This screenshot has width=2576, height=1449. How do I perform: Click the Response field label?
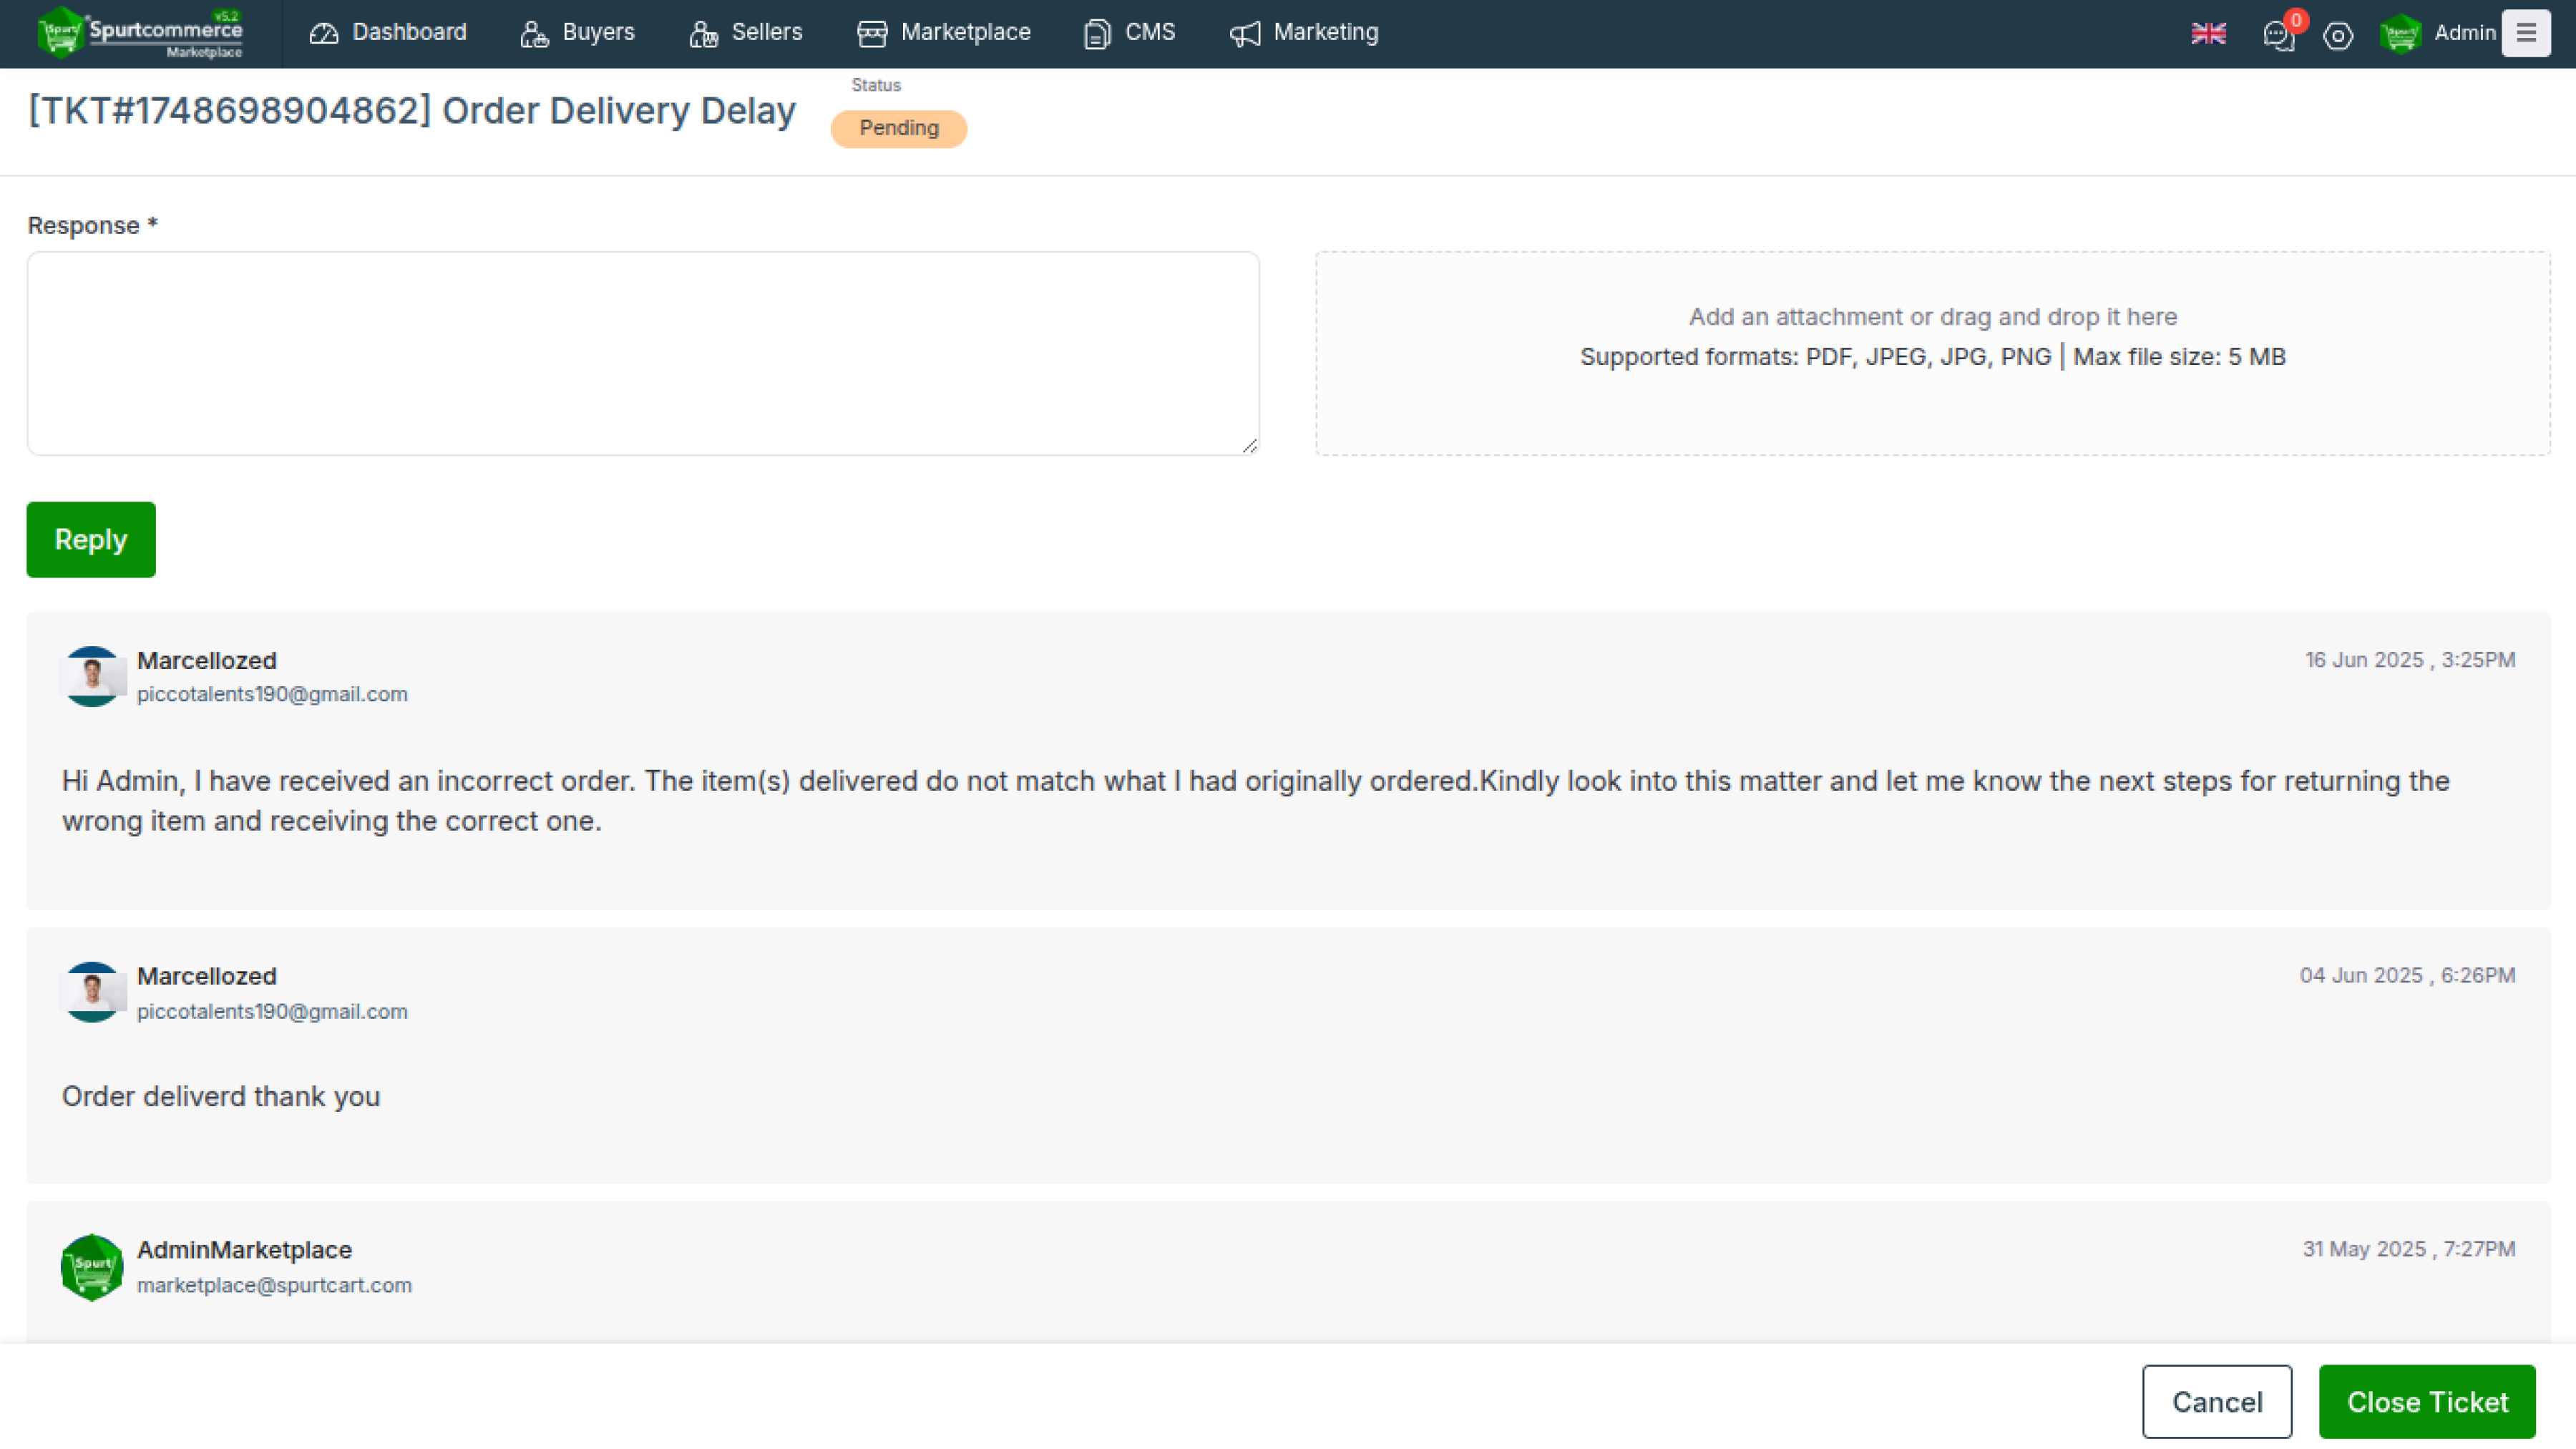(x=92, y=225)
